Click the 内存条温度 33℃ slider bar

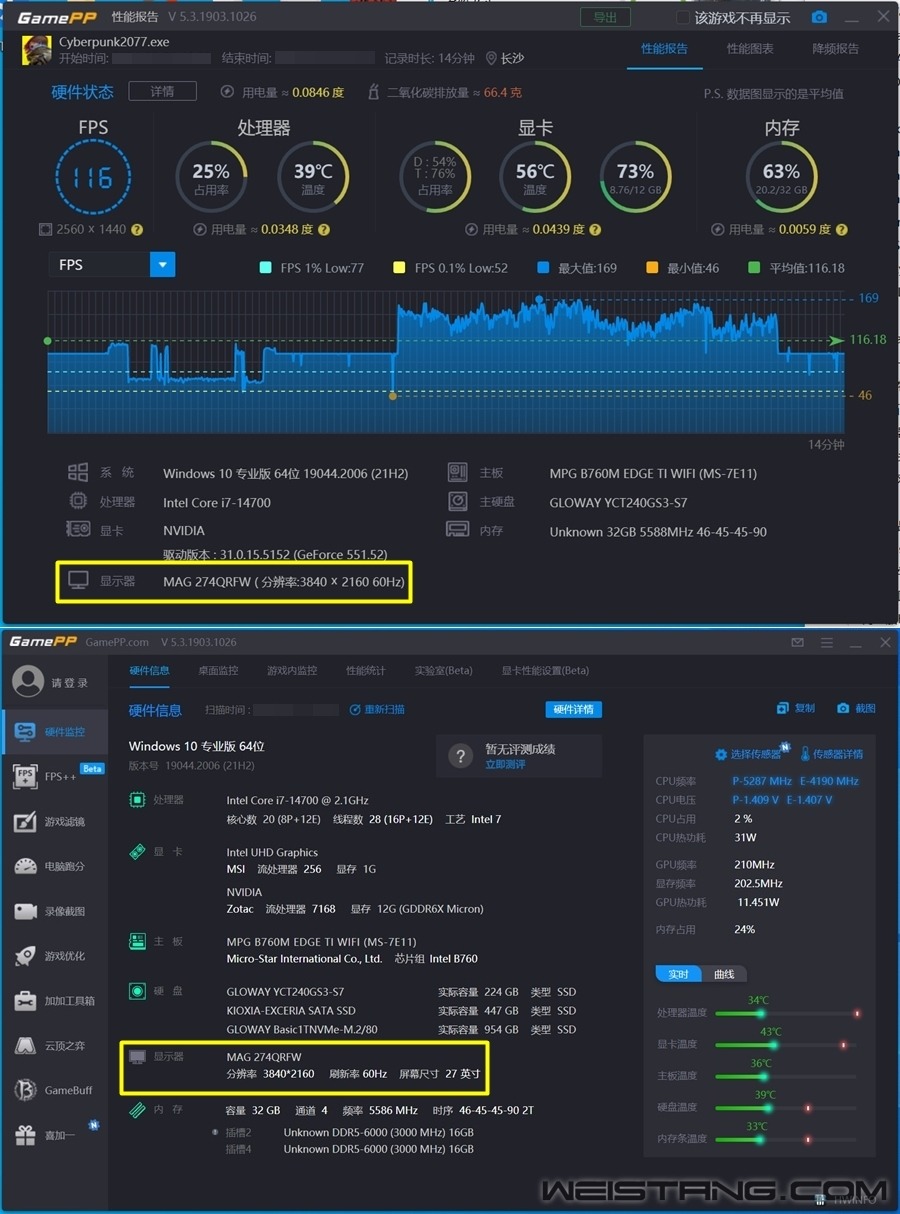pyautogui.click(x=785, y=1139)
